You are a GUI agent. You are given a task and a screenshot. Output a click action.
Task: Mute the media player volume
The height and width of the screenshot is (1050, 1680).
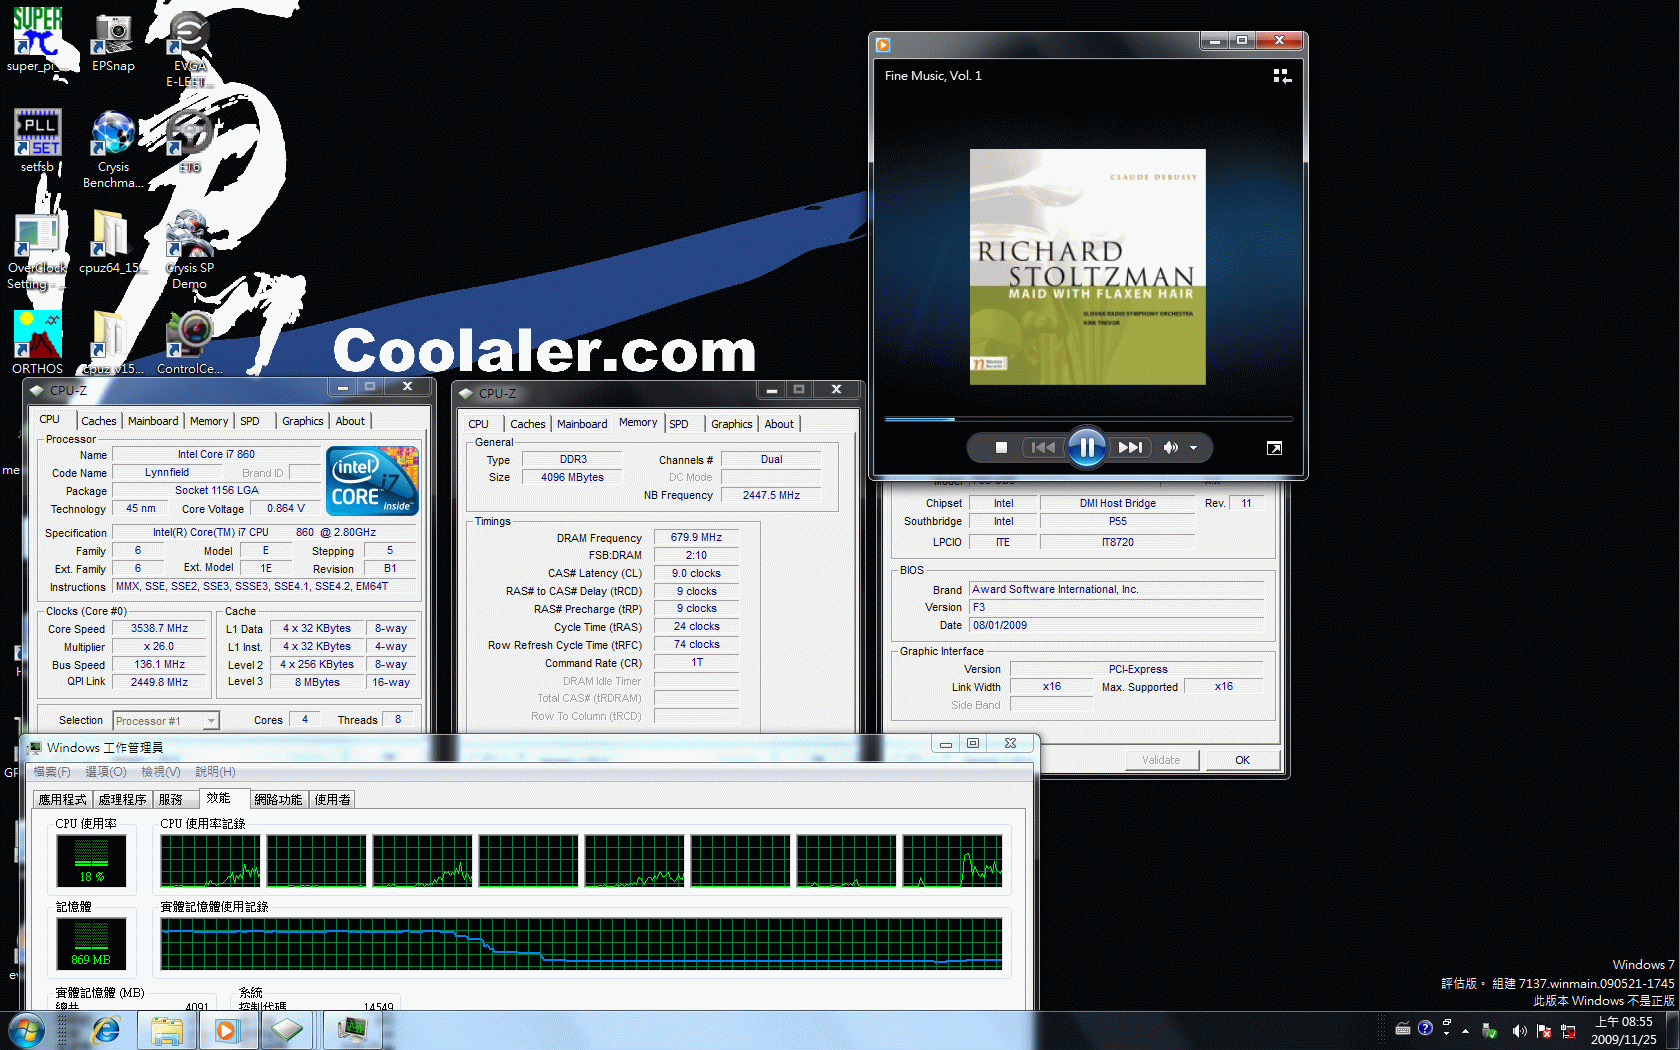1170,448
